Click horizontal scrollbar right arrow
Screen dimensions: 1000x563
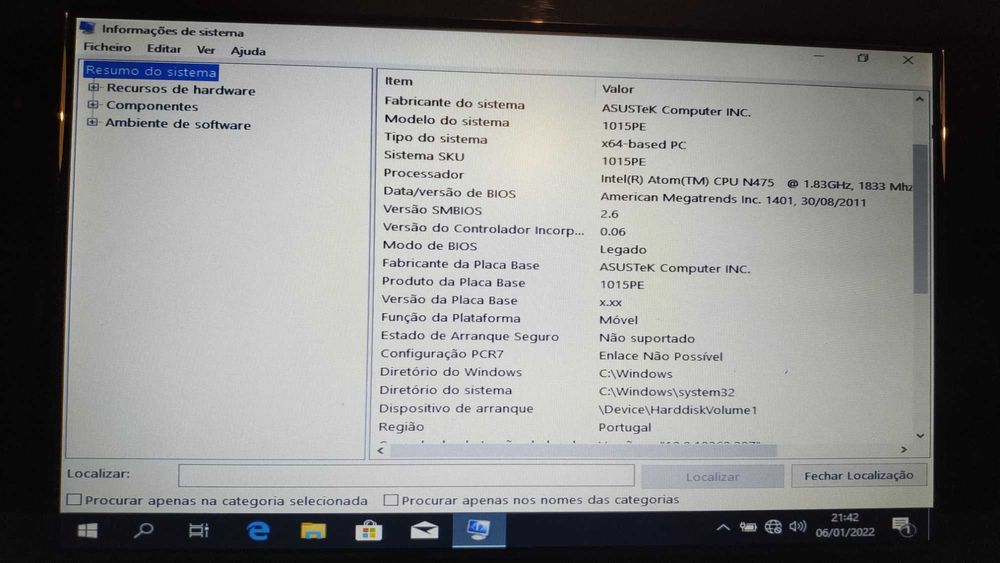904,450
